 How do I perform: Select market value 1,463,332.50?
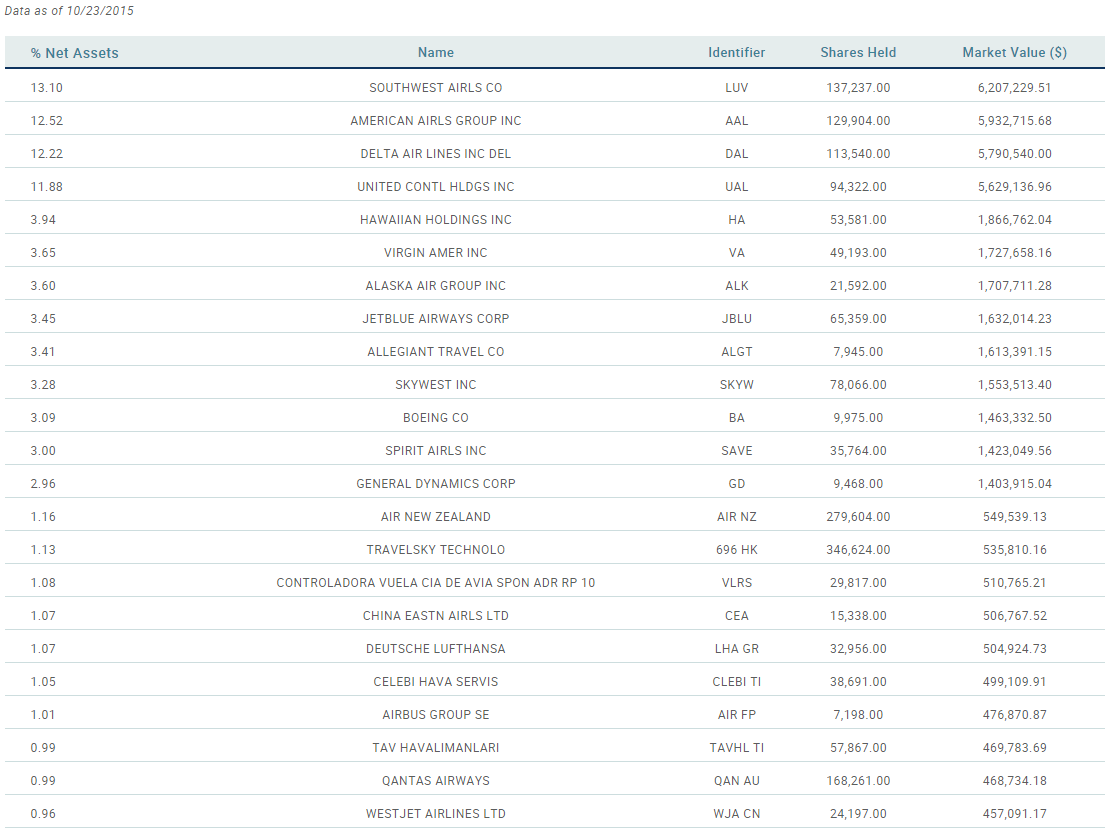pyautogui.click(x=1014, y=418)
